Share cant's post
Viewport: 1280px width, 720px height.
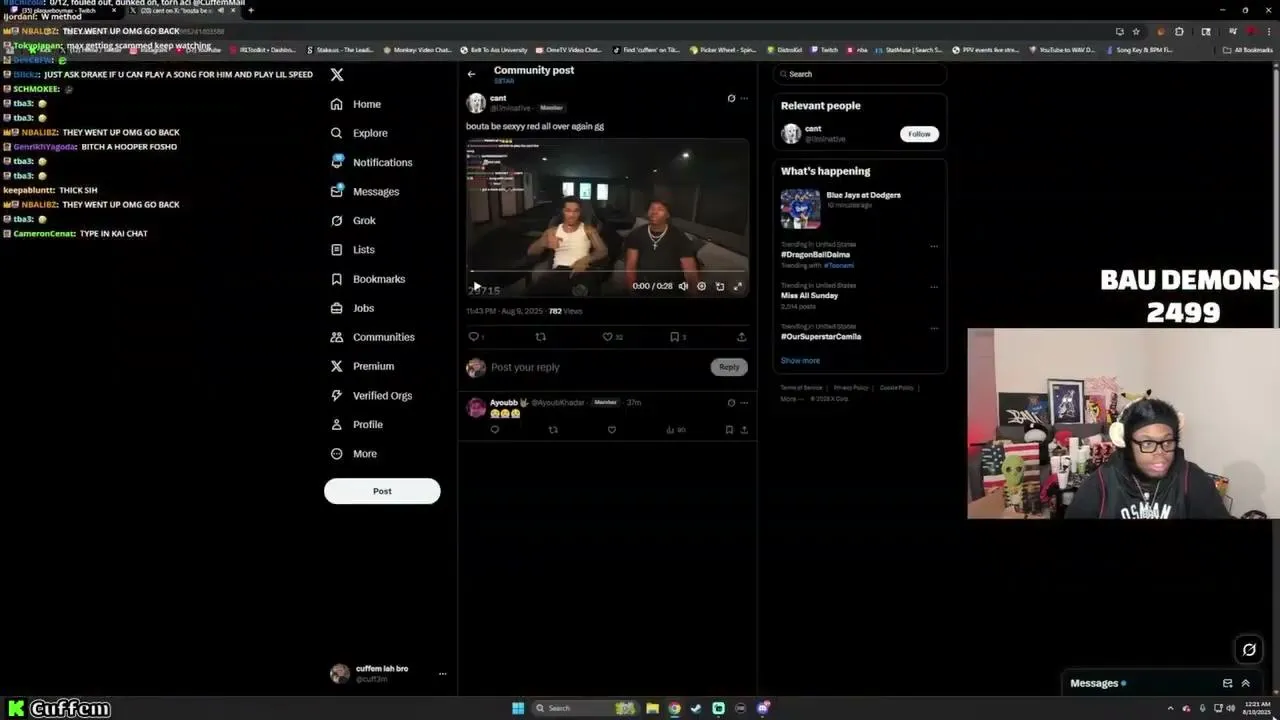click(x=741, y=337)
